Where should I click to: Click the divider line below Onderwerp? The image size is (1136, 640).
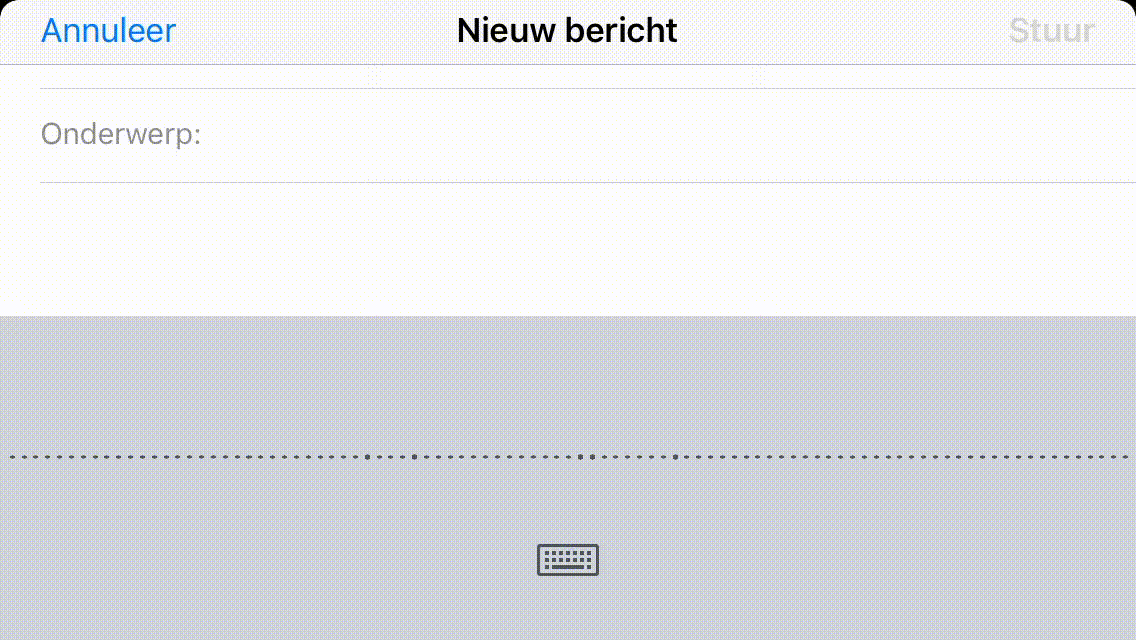588,182
